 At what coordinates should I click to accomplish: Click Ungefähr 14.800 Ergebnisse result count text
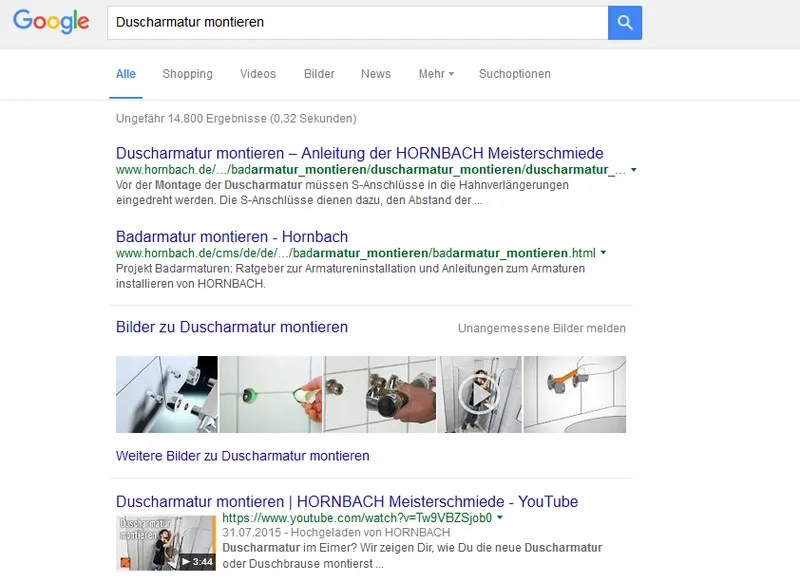(x=236, y=119)
